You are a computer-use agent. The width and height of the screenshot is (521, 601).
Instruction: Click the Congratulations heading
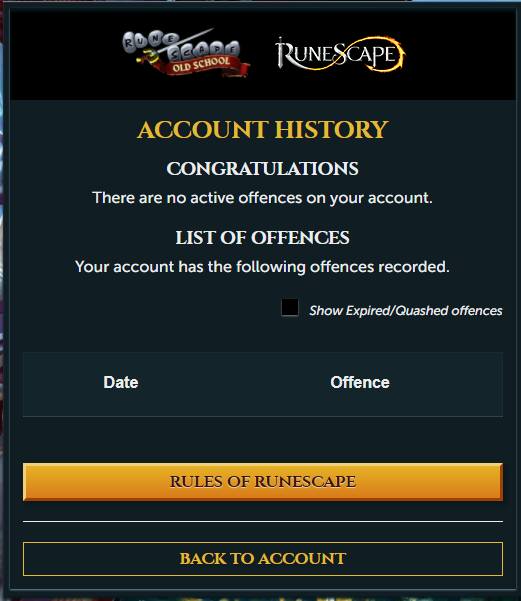263,169
